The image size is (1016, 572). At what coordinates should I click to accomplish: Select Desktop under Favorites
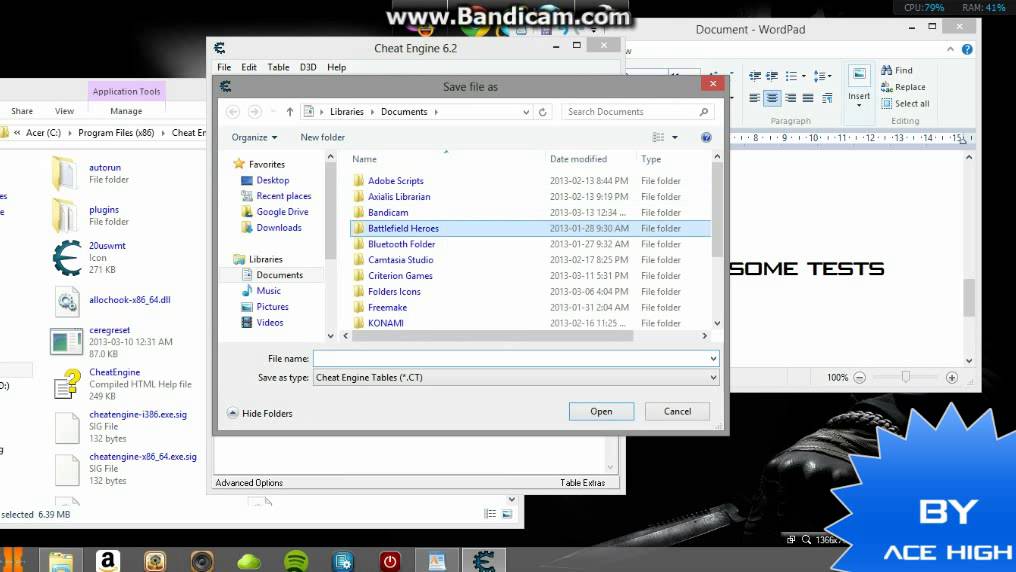tap(272, 180)
